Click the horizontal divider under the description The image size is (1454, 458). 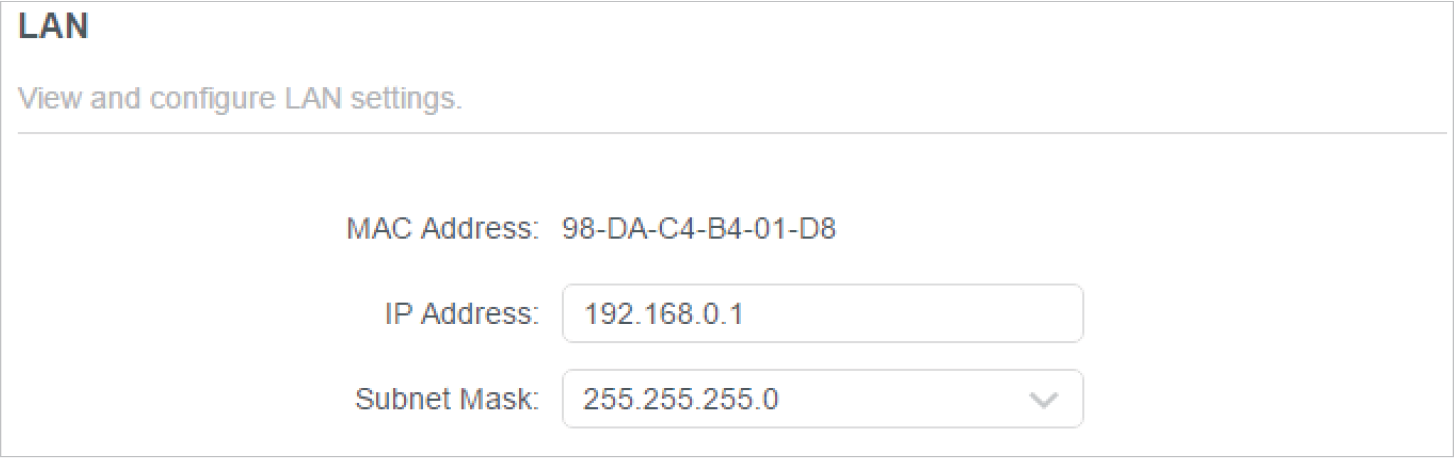732,132
